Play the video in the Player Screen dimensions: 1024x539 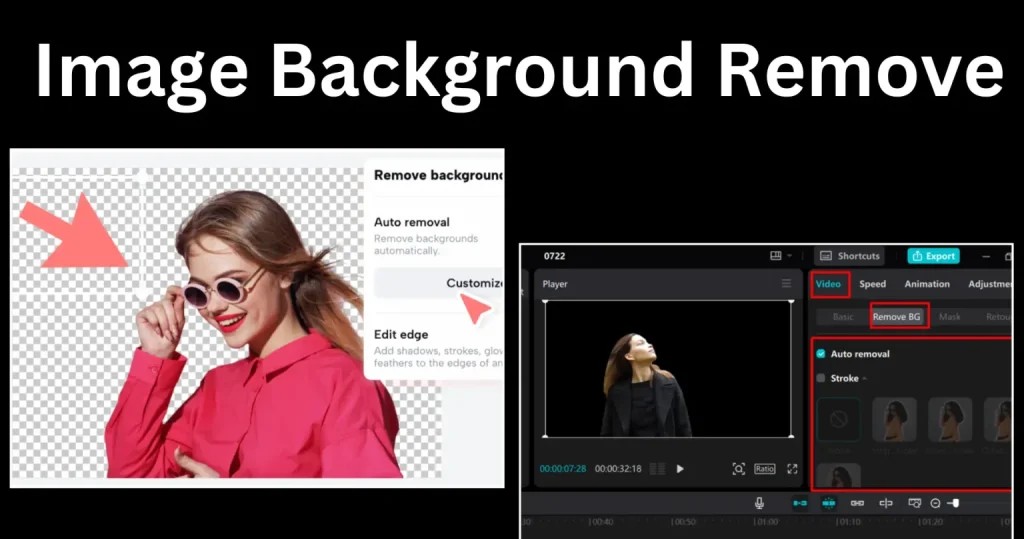[680, 468]
